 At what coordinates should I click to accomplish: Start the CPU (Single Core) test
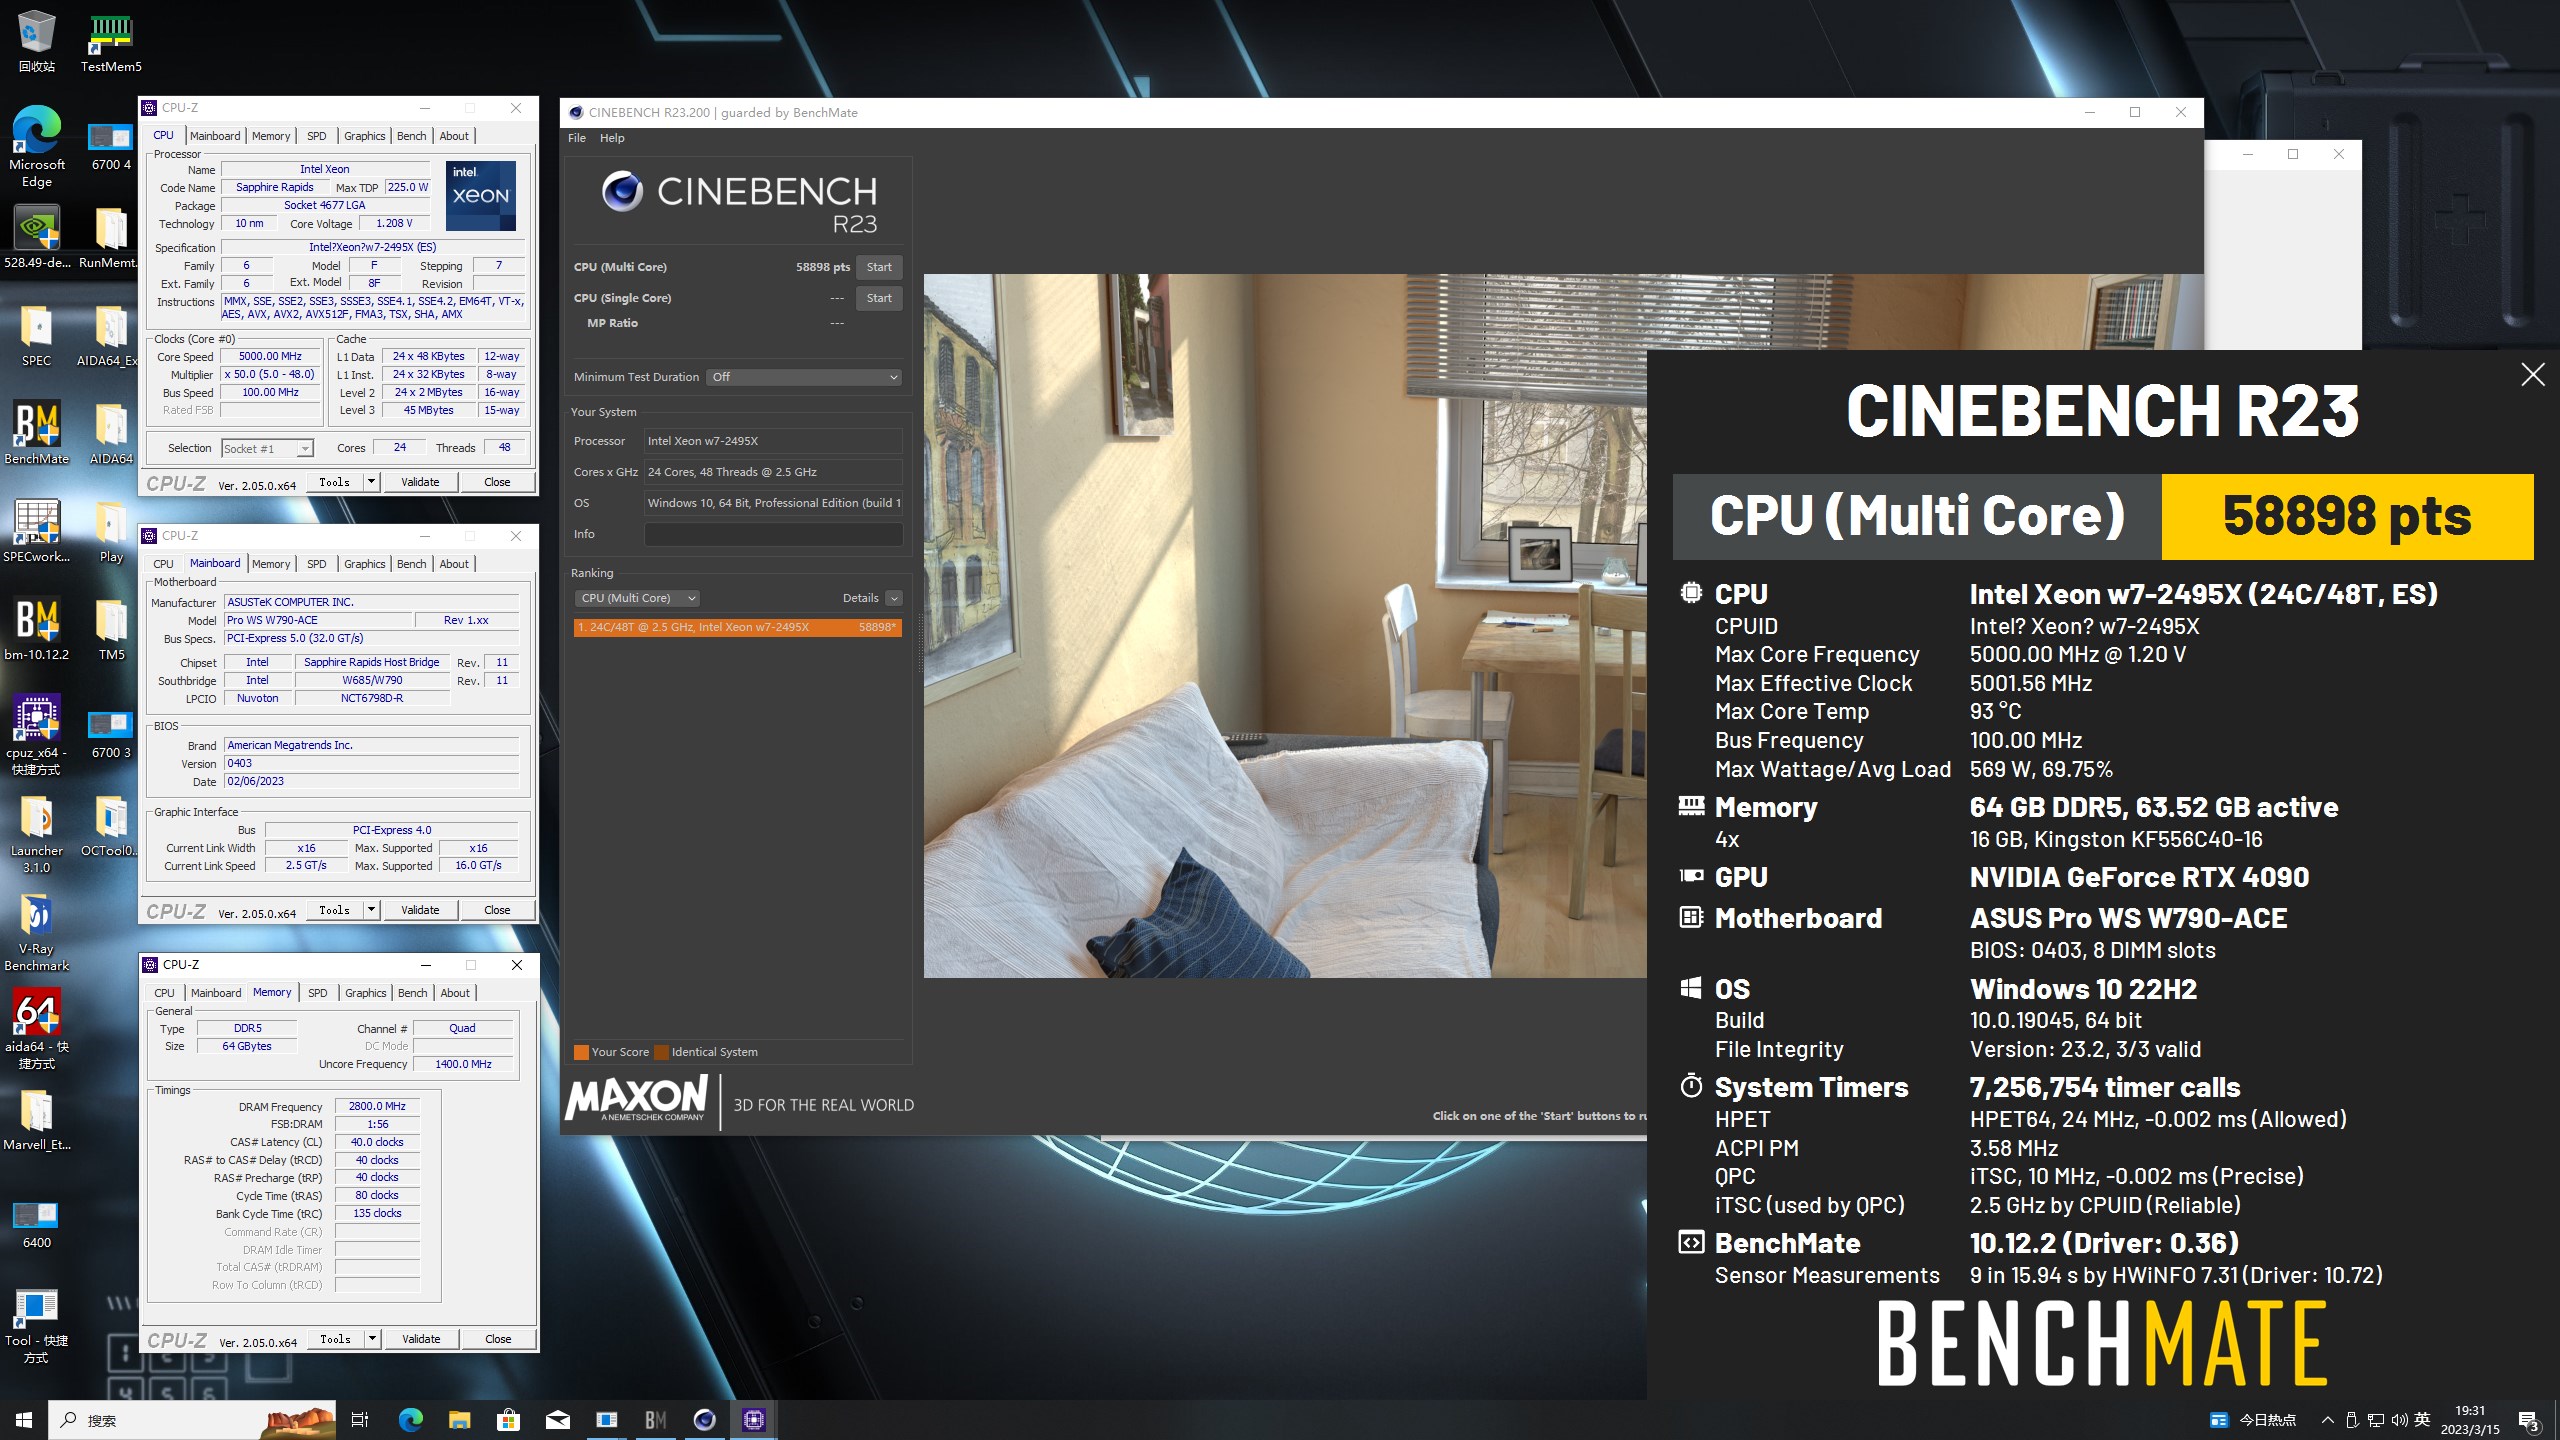(879, 298)
